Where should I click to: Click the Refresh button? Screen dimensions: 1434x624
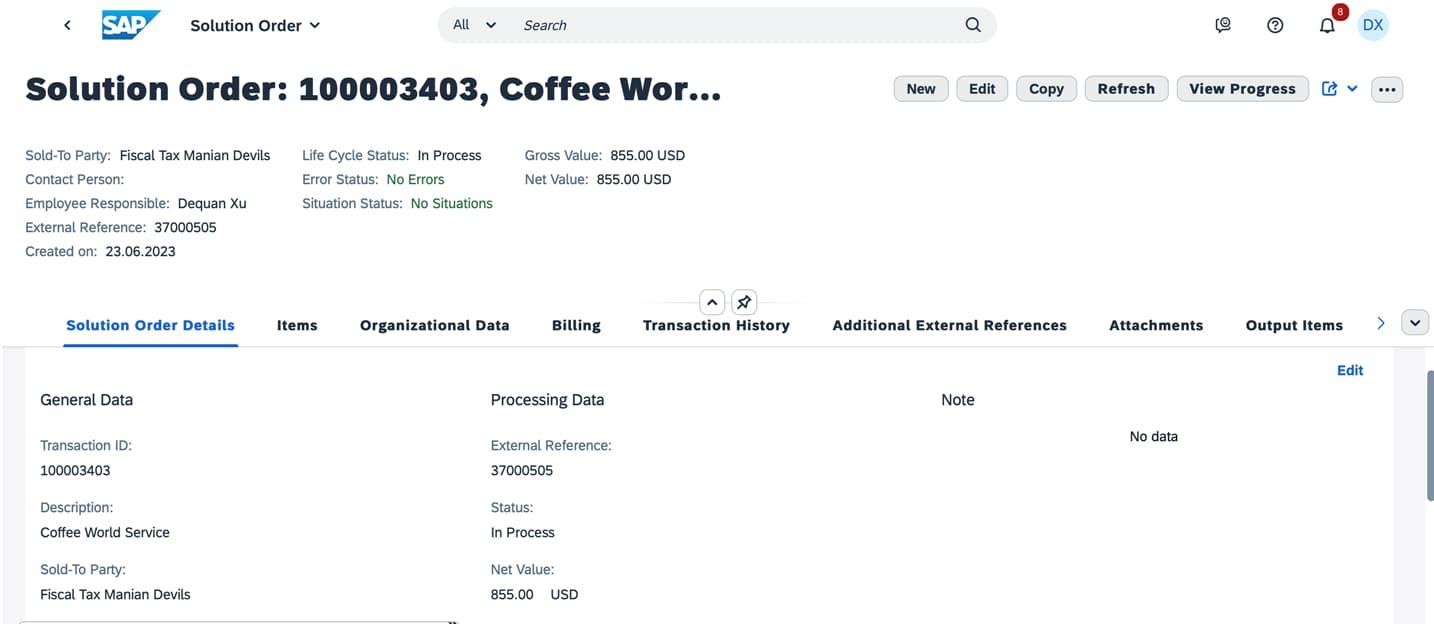click(1126, 89)
